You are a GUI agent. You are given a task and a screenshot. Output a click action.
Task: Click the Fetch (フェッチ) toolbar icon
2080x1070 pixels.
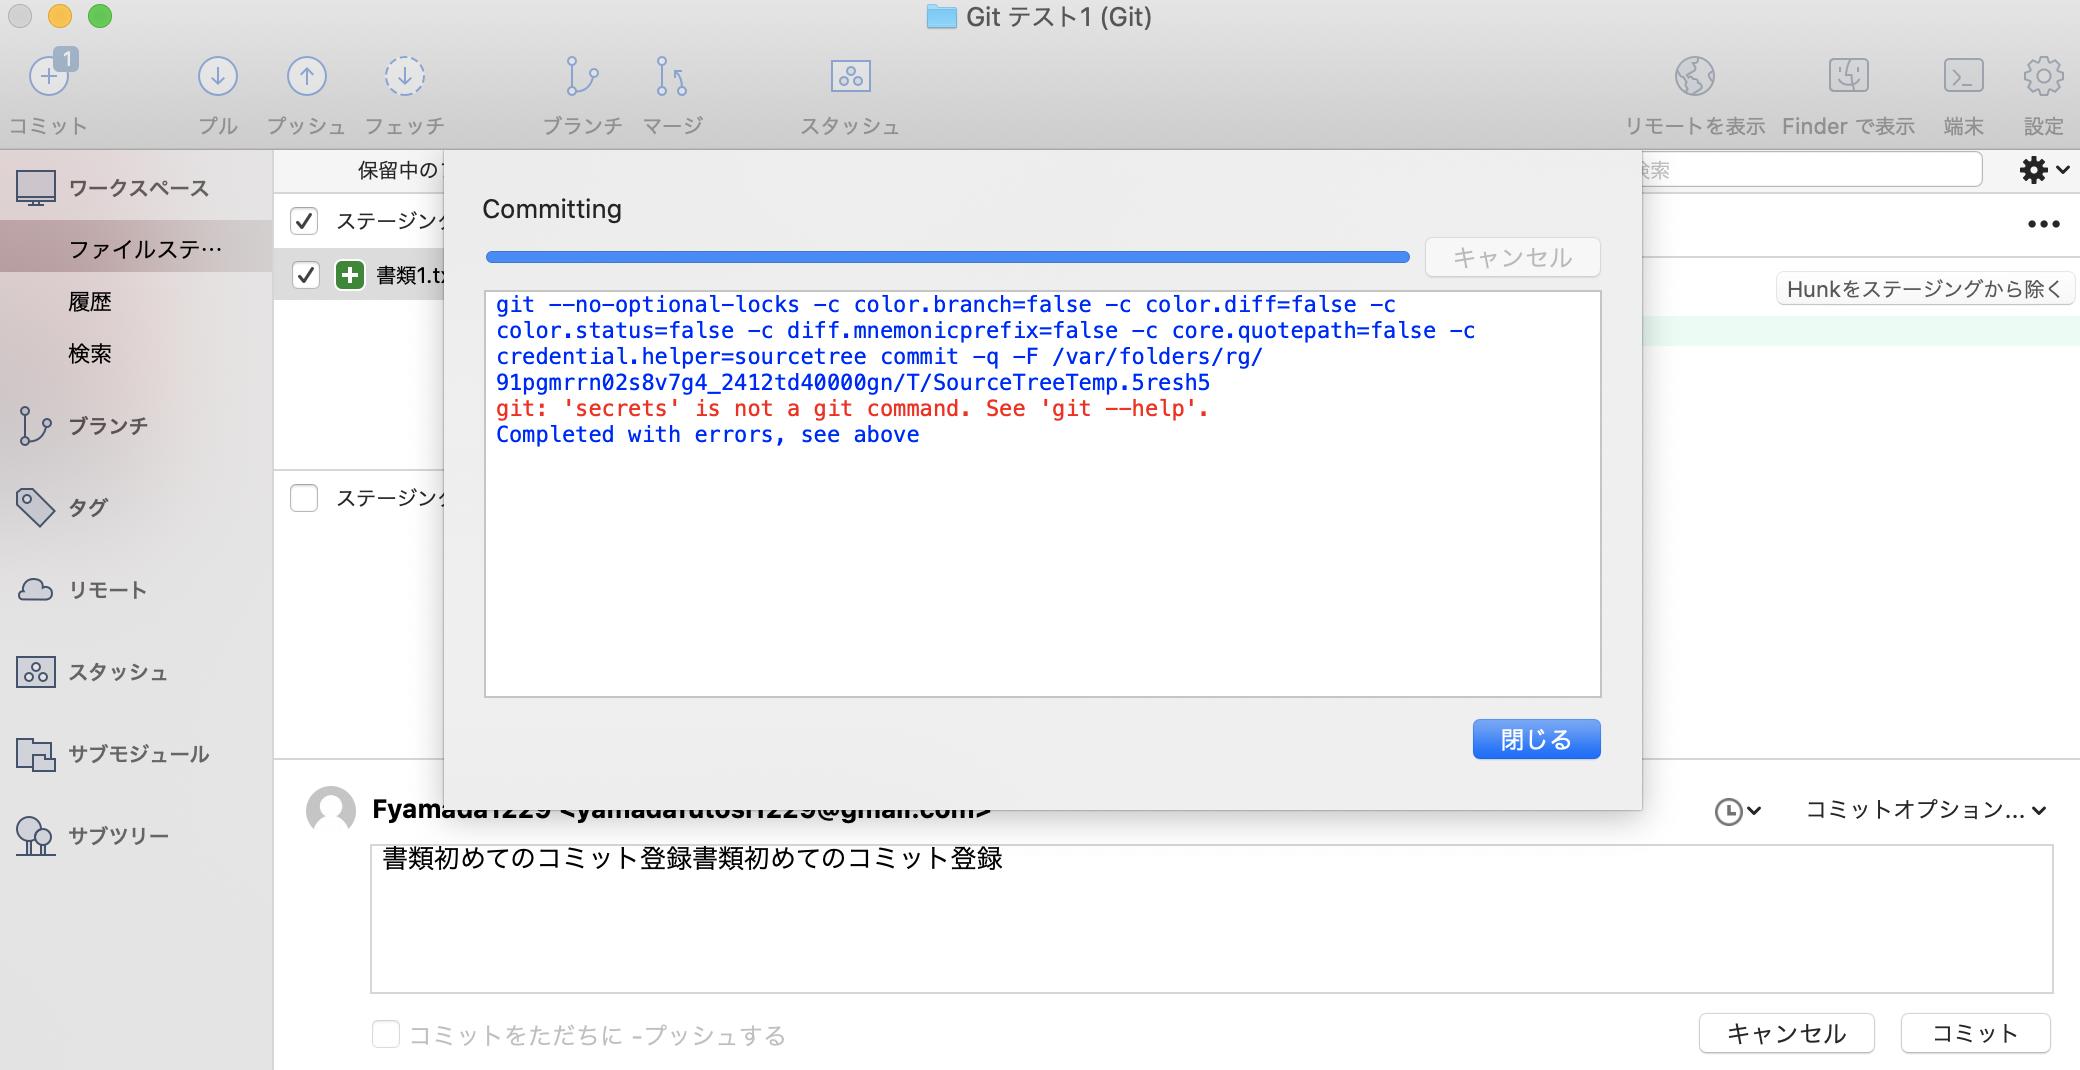[404, 76]
